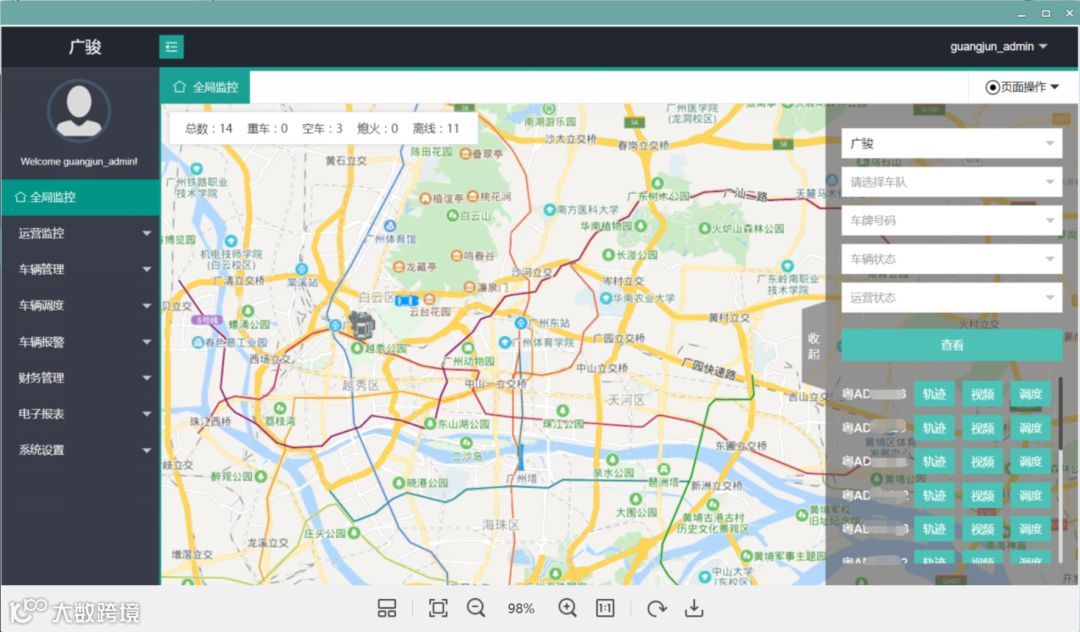Open the 请选择车队 fleet dropdown
This screenshot has width=1080, height=632.
tap(951, 182)
